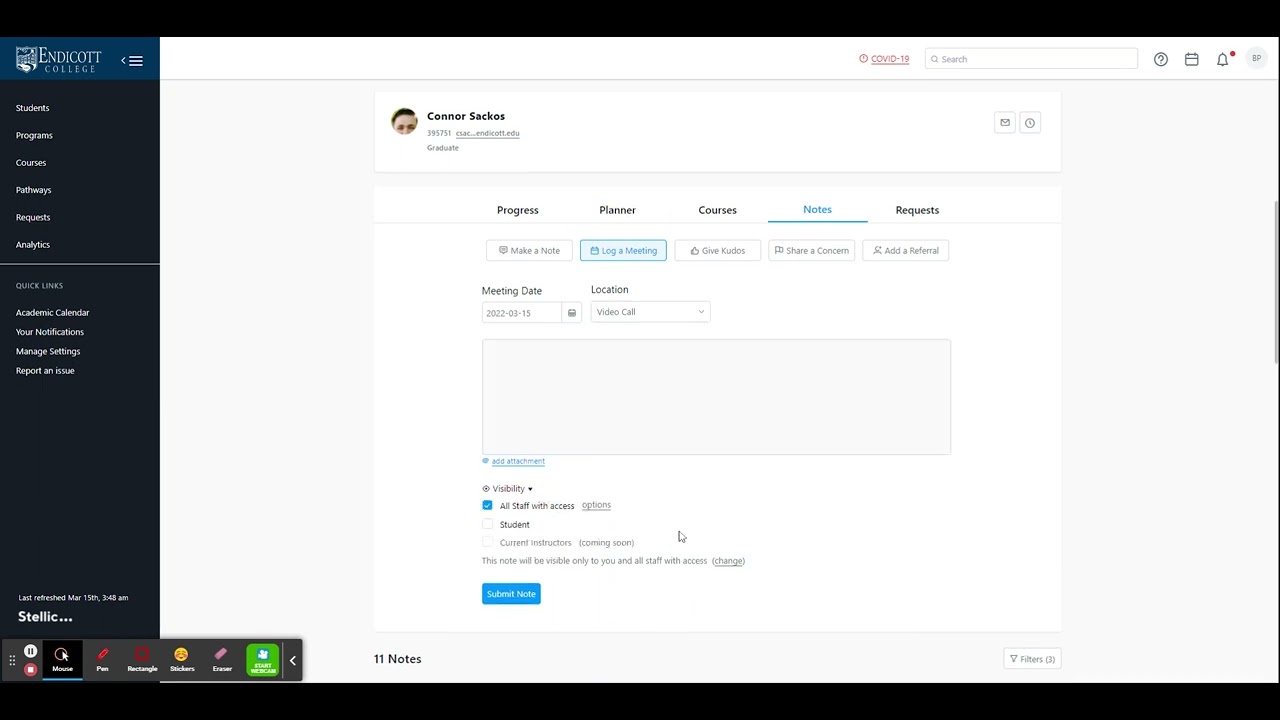Screen dimensions: 1280x720
Task: Select the Eraser tool
Action: pyautogui.click(x=222, y=660)
